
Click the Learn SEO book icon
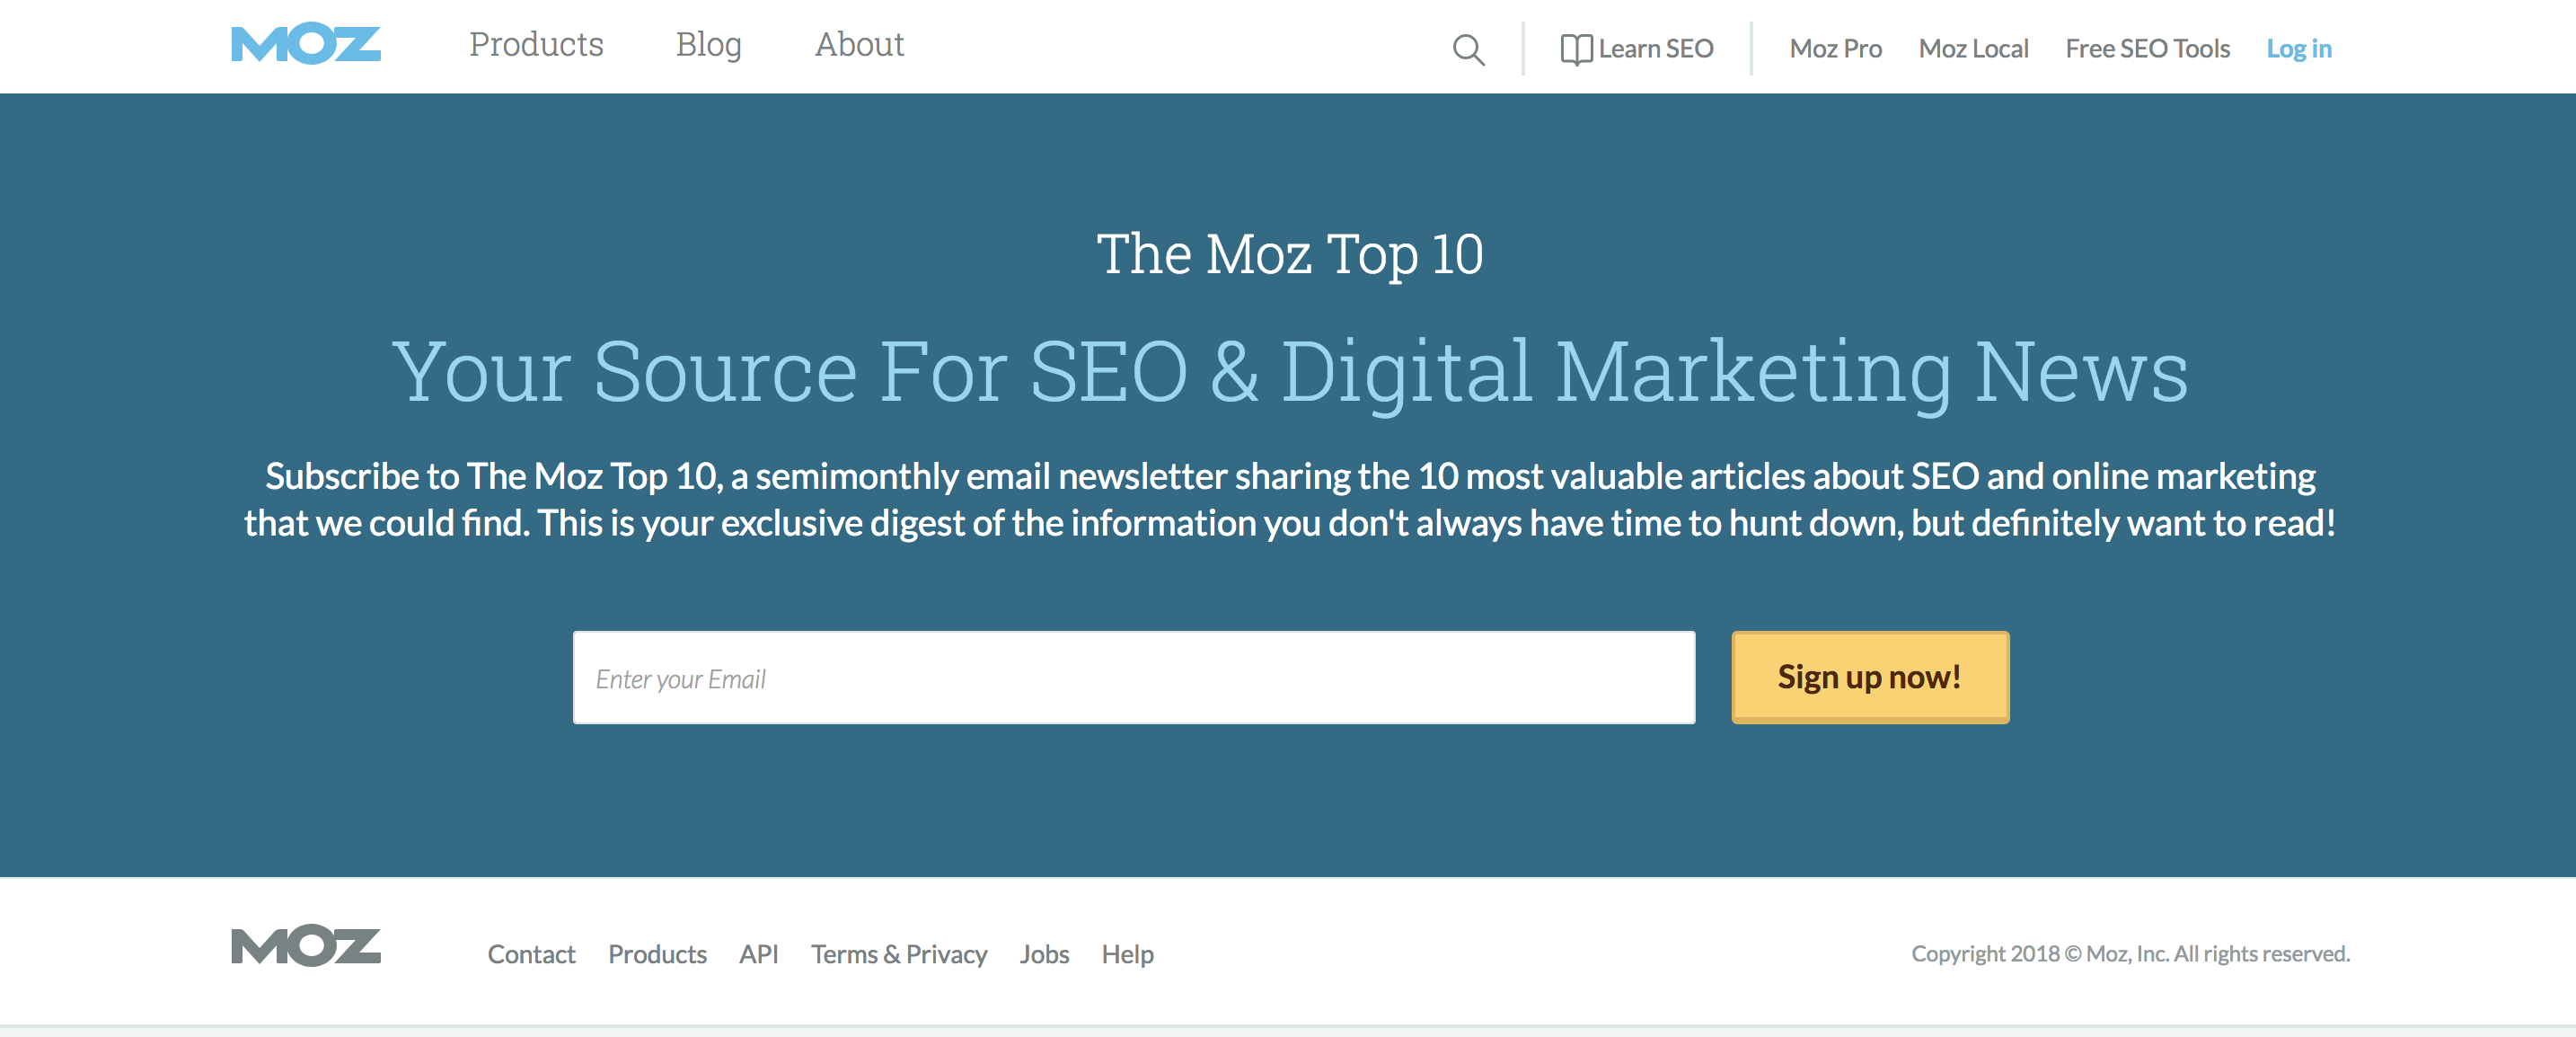[x=1576, y=49]
